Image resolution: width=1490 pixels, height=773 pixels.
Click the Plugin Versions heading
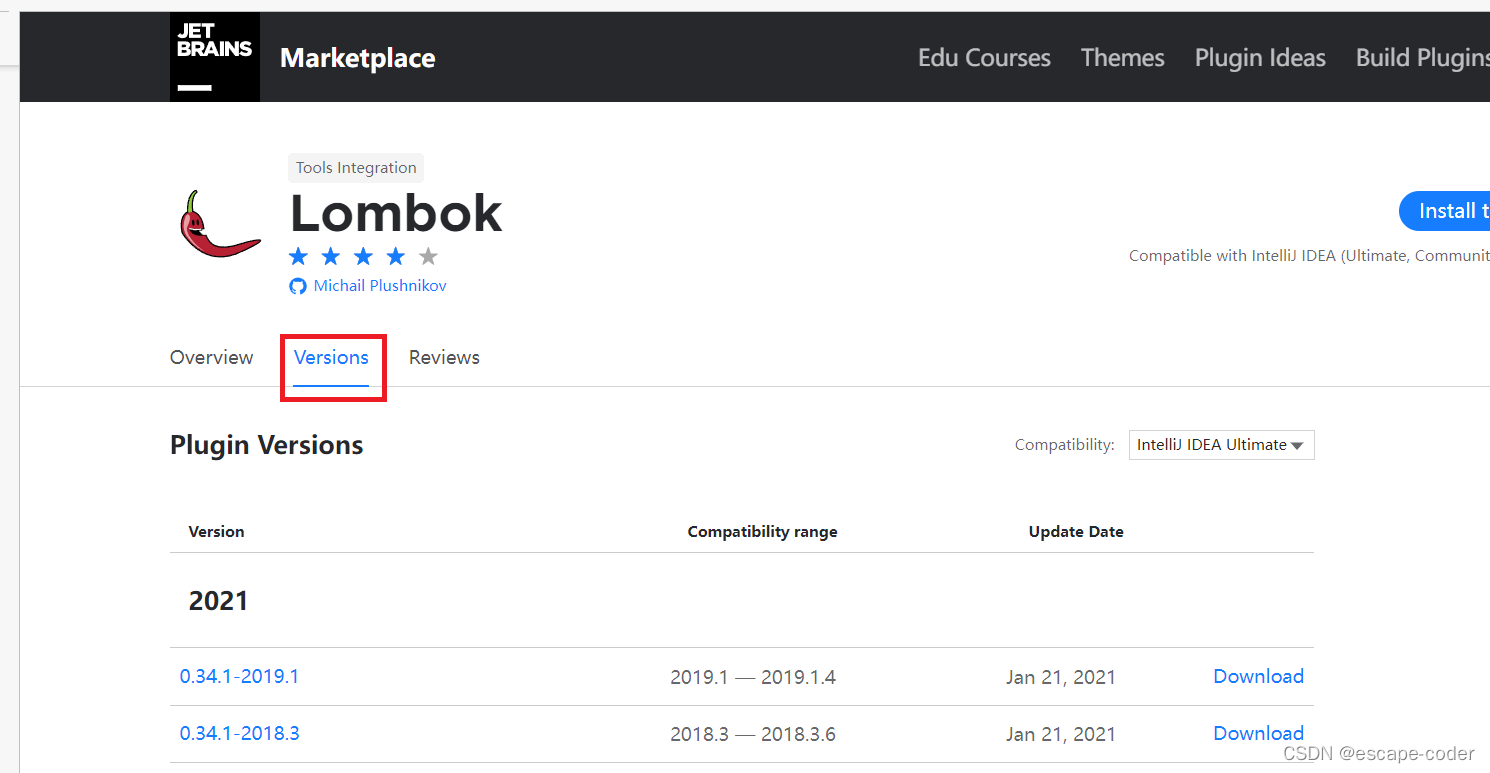click(267, 445)
